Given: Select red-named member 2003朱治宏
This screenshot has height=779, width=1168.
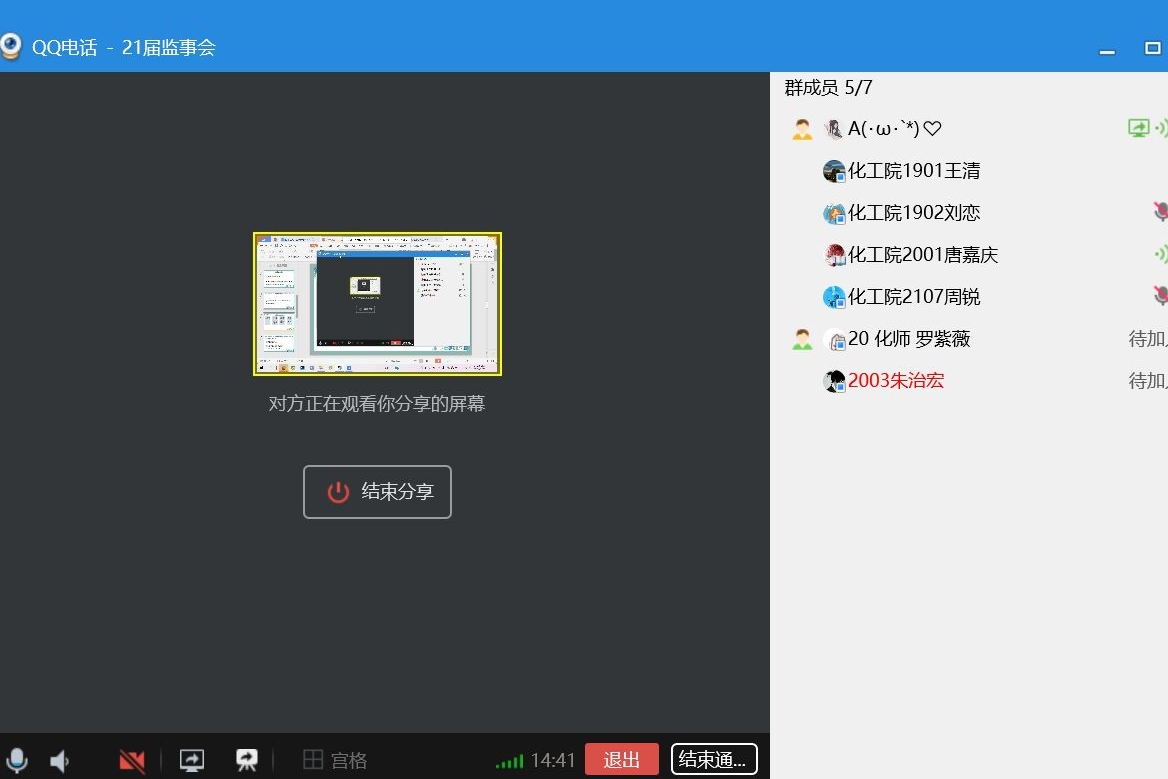Looking at the screenshot, I should pyautogui.click(x=896, y=381).
